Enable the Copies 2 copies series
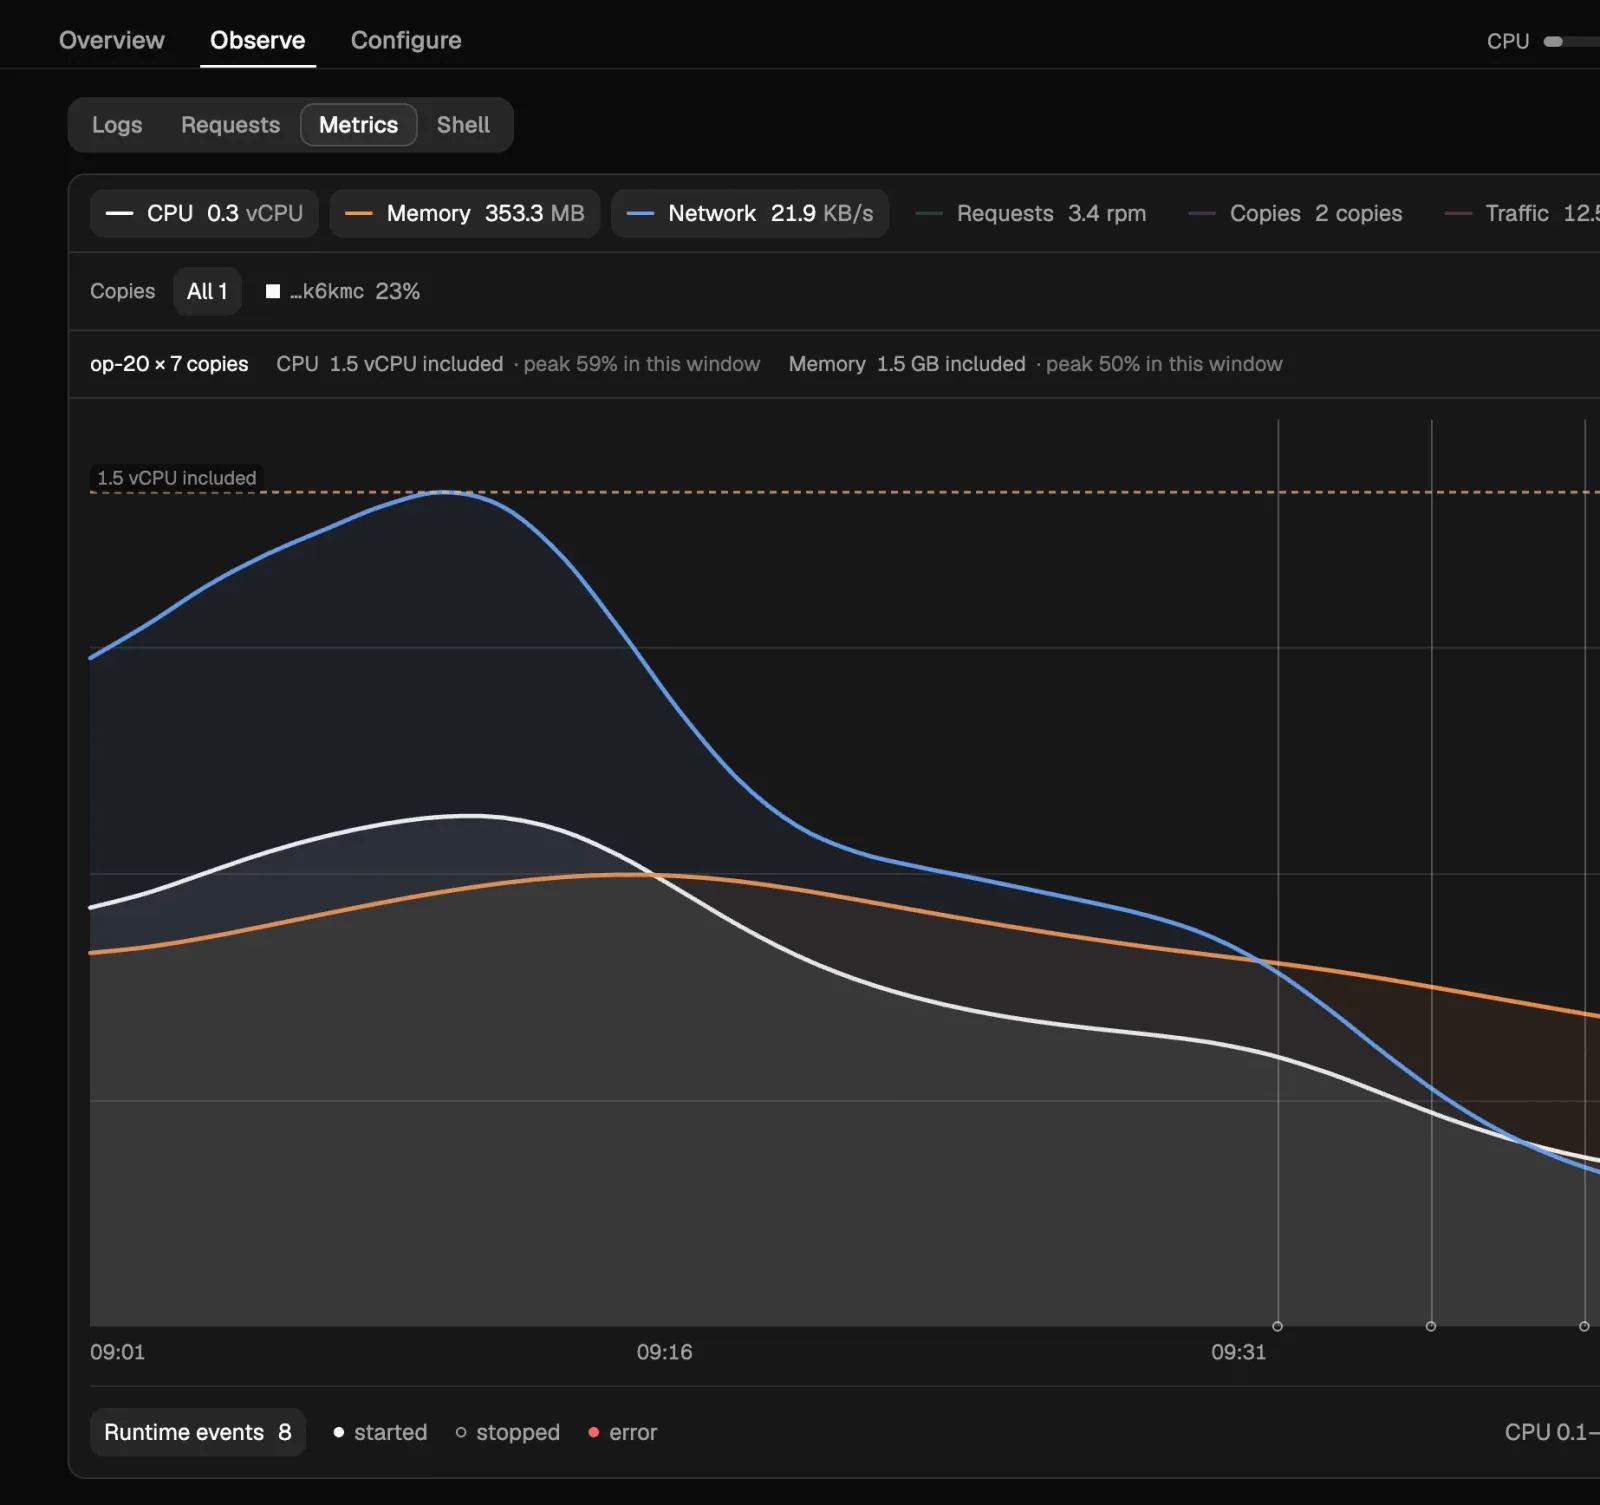1600x1505 pixels. click(1294, 213)
